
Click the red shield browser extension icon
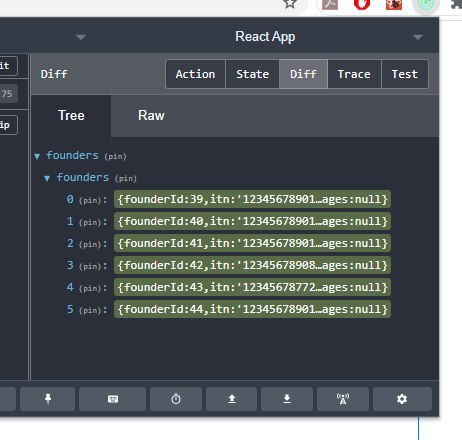click(x=362, y=4)
